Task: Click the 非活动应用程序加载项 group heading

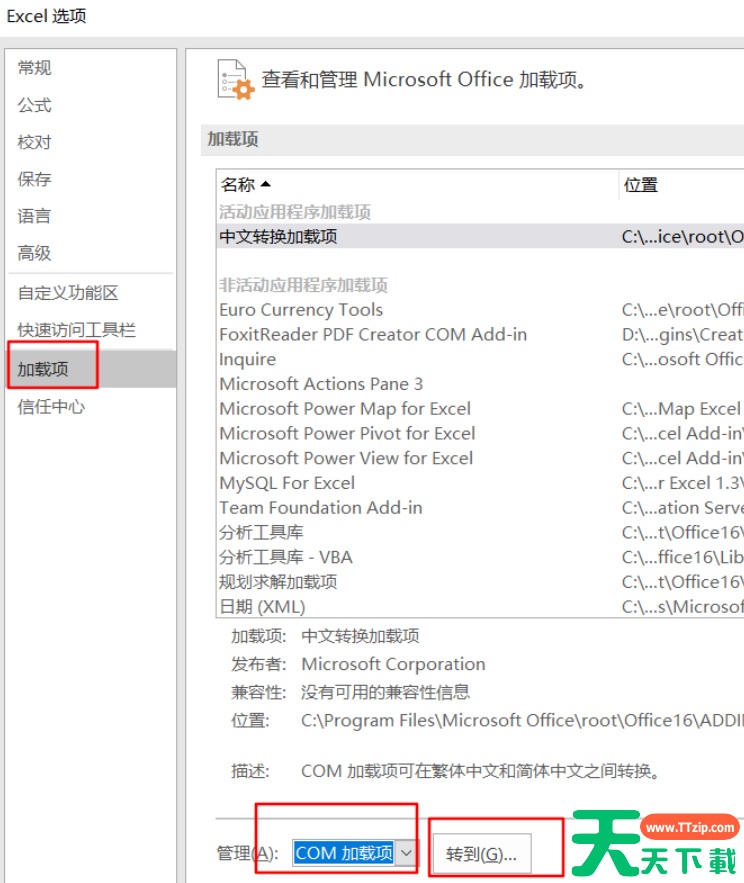Action: [303, 286]
